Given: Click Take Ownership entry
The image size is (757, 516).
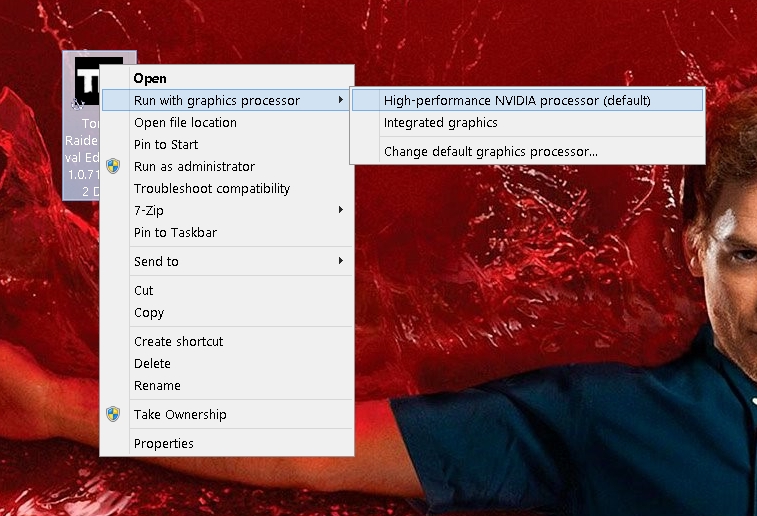Looking at the screenshot, I should point(227,415).
